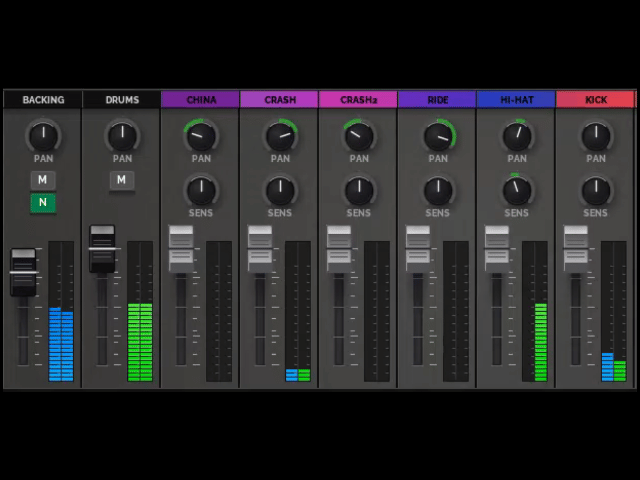
Task: Mute the DRUMS channel
Action: coord(122,180)
